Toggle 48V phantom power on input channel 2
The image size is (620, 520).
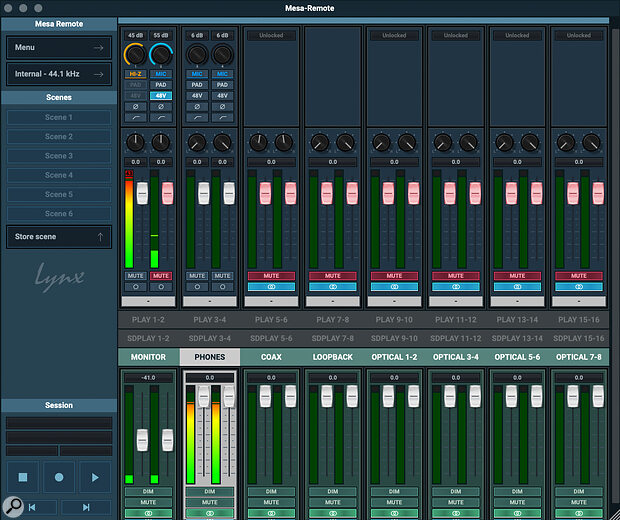click(160, 95)
